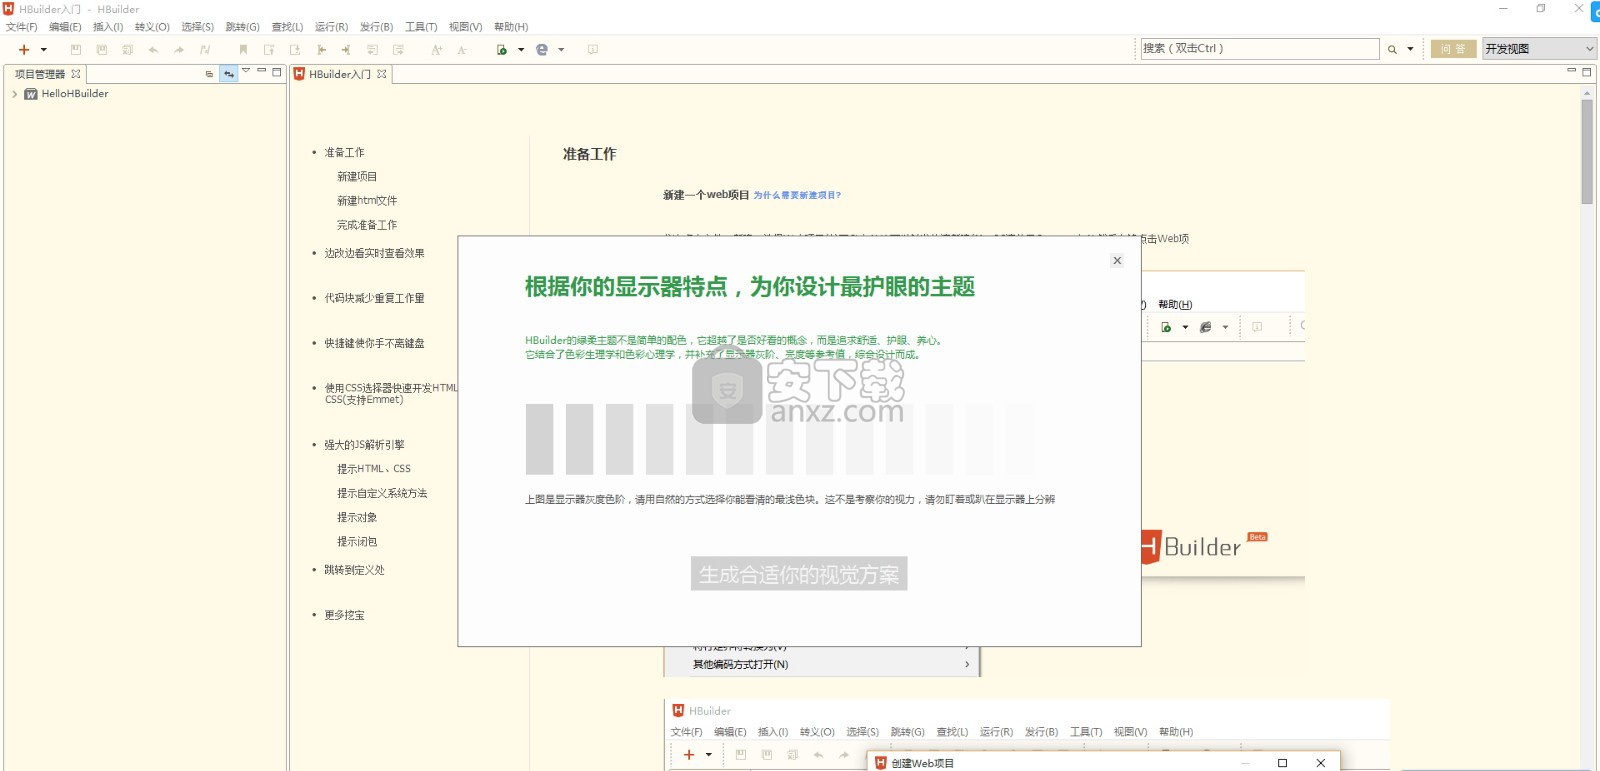Image resolution: width=1600 pixels, height=771 pixels.
Task: Open the 开发视图 view combo box
Action: (x=1539, y=48)
